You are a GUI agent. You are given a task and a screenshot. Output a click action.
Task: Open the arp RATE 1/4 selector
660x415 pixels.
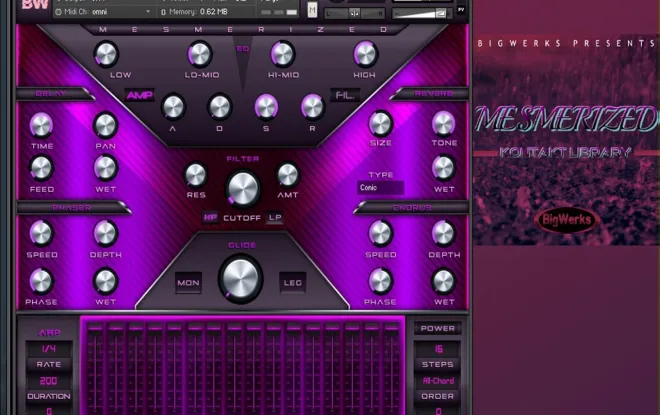coord(49,348)
